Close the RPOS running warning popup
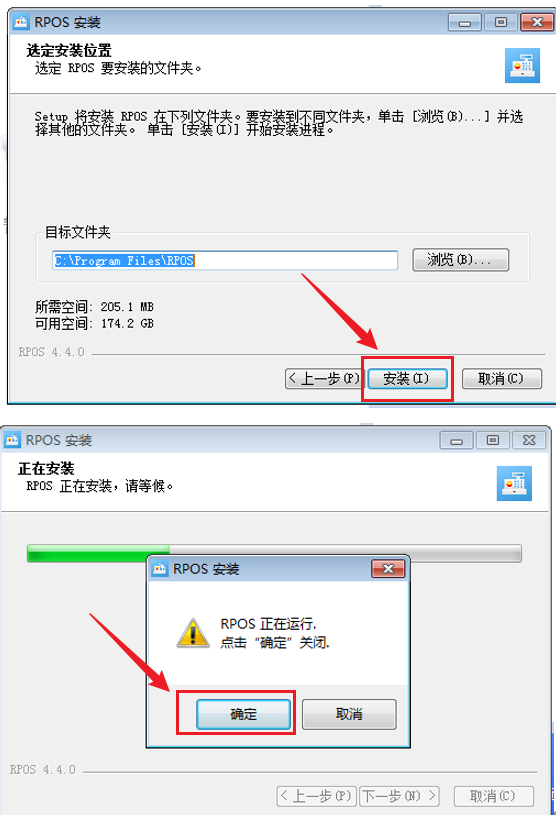This screenshot has height=815, width=556. [x=388, y=569]
